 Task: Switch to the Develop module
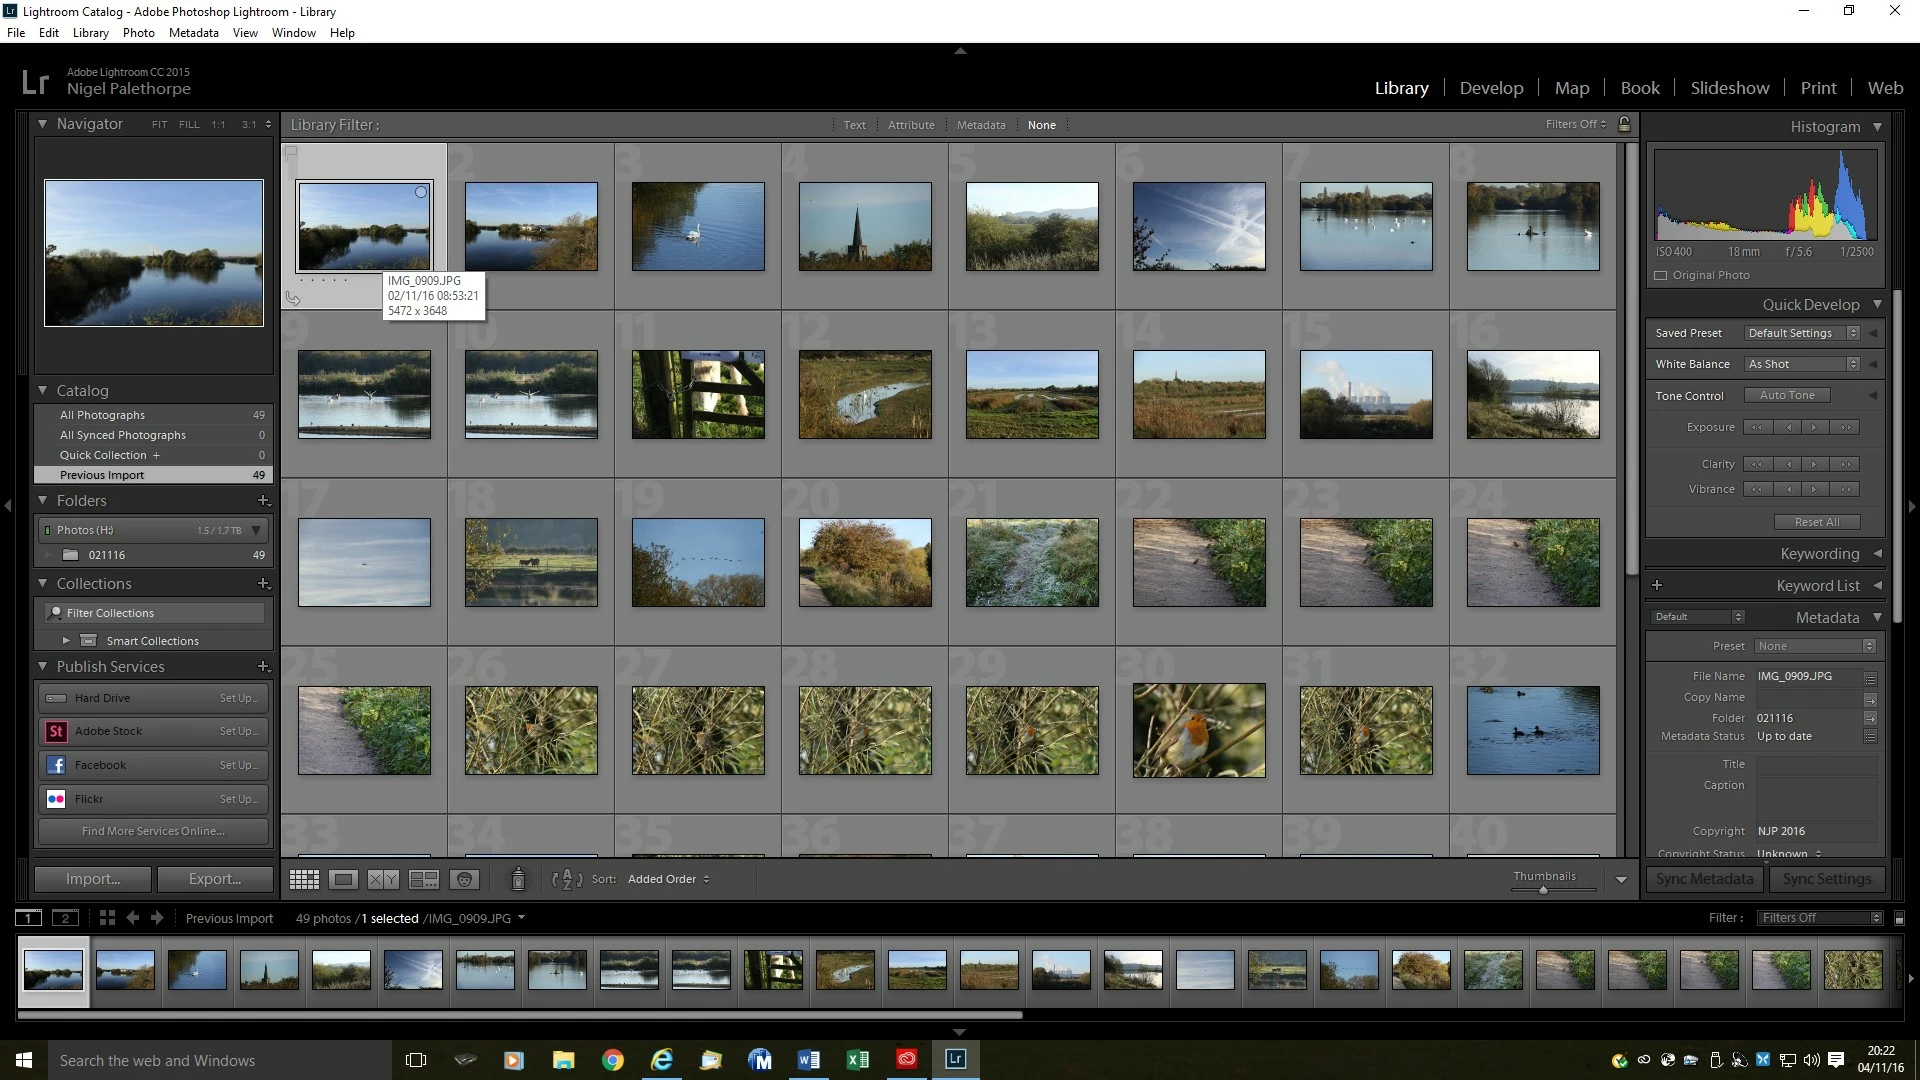pos(1491,88)
